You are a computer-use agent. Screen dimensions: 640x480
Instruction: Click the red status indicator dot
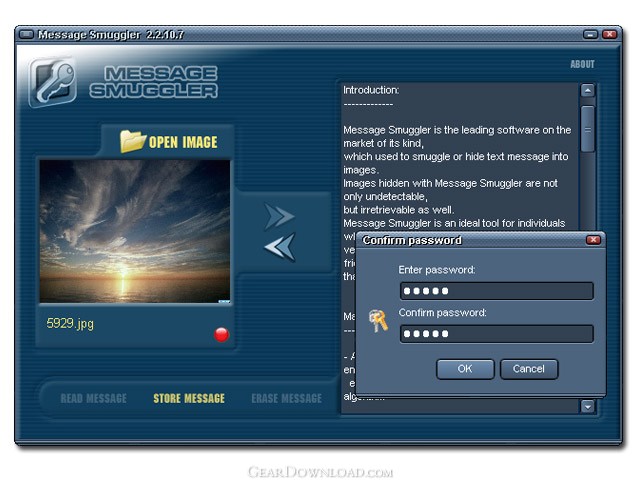222,334
